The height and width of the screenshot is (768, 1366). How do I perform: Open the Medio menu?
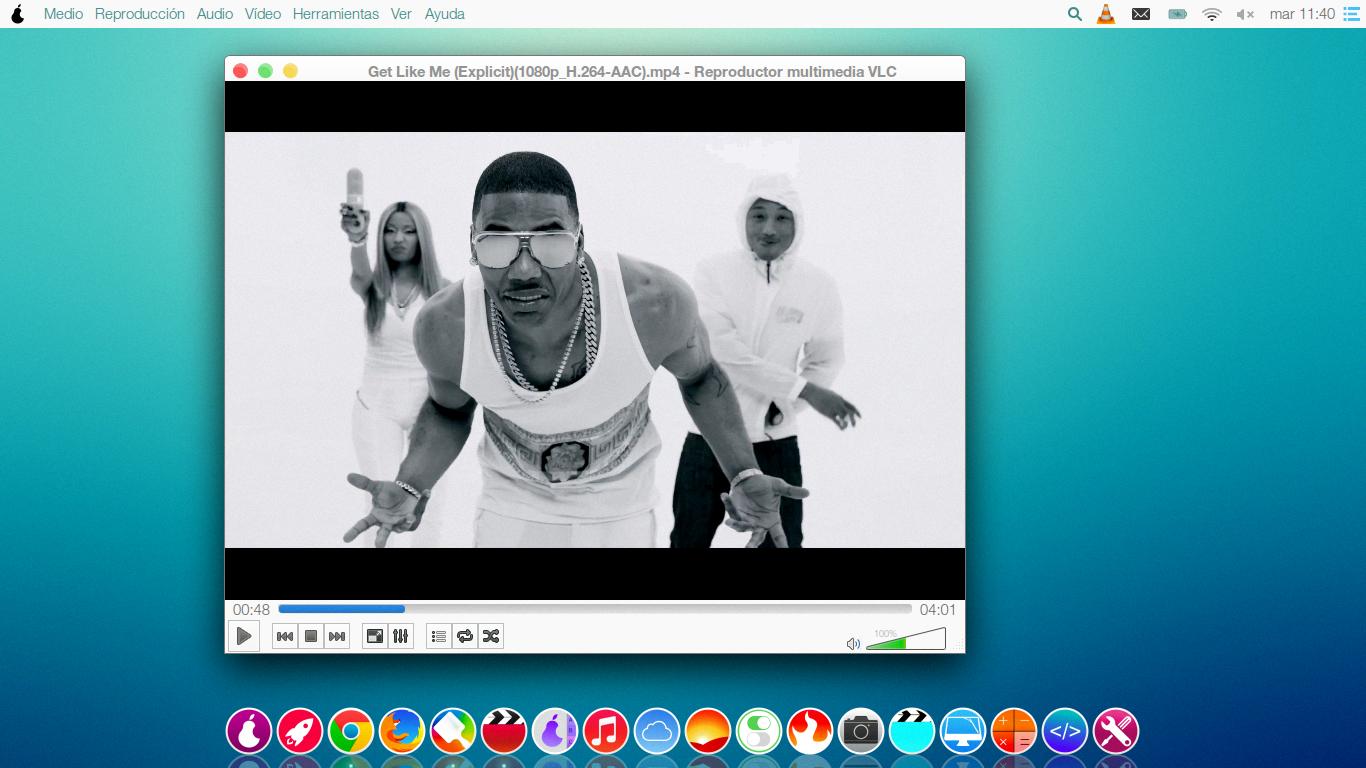(x=63, y=14)
